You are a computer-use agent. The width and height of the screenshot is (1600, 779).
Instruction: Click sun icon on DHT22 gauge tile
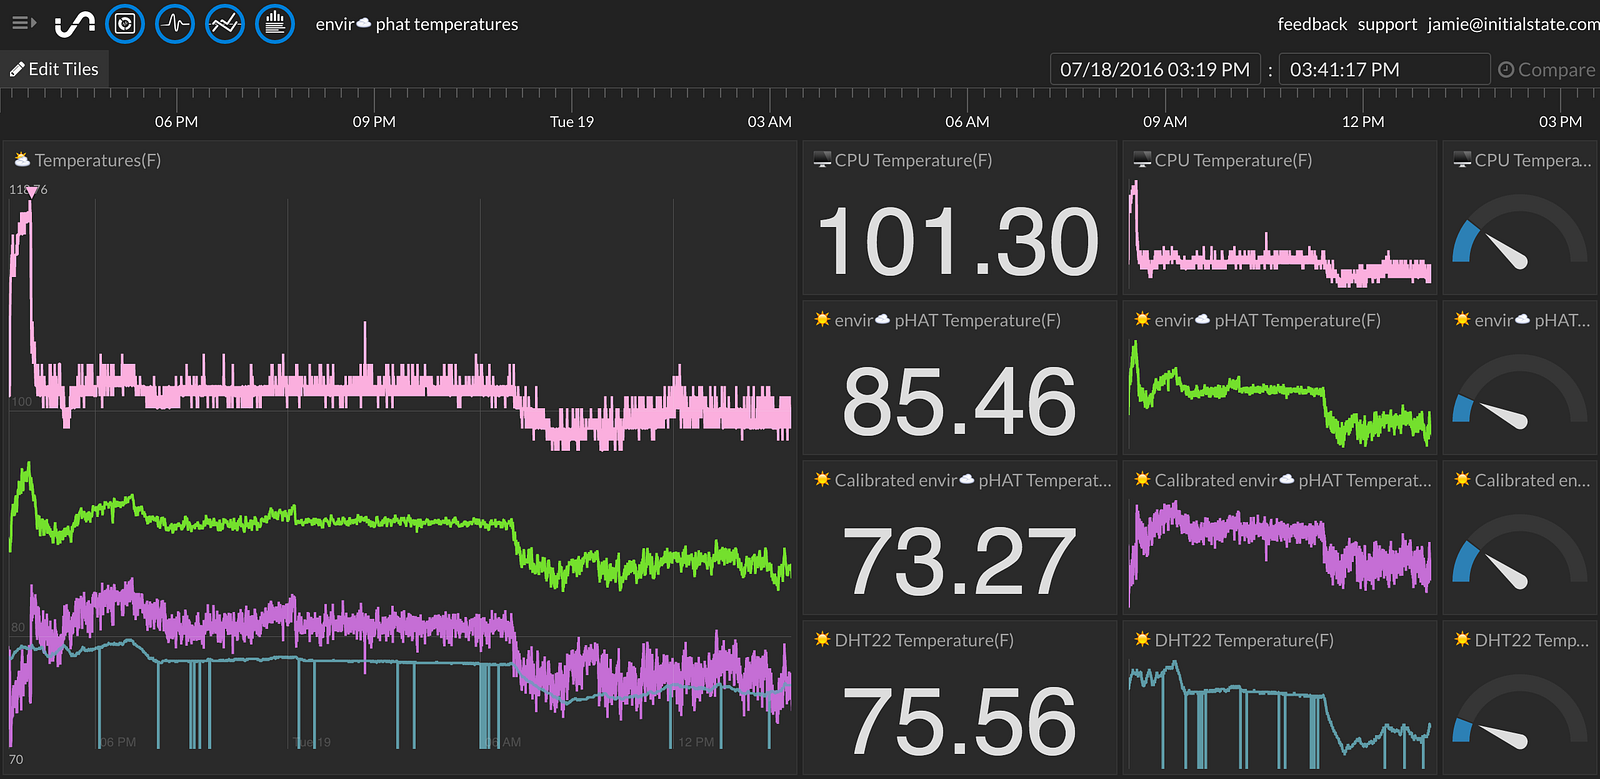[x=1462, y=639]
